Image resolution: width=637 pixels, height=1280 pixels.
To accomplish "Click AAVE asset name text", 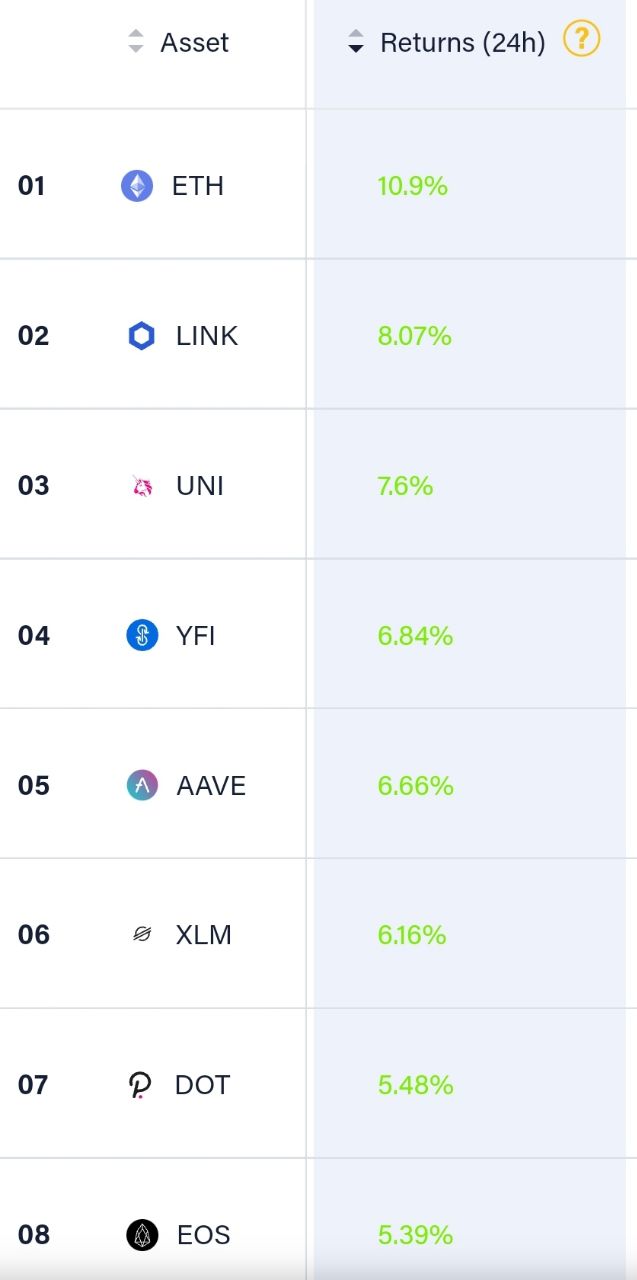I will (211, 786).
